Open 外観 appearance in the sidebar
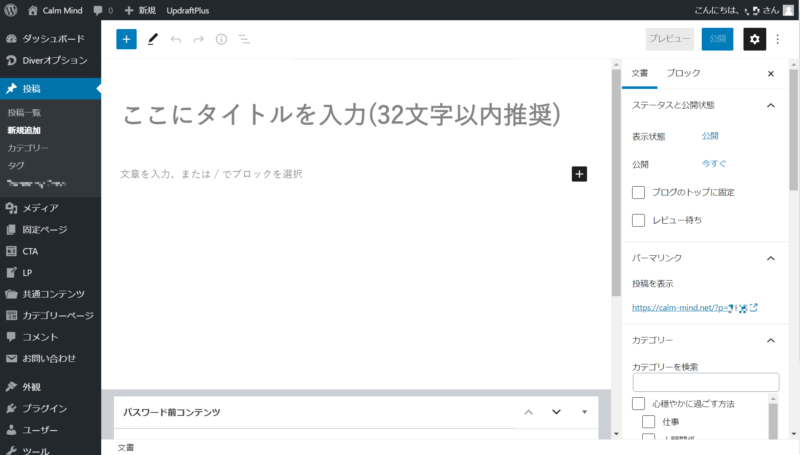Viewport: 800px width, 455px height. tap(51, 387)
